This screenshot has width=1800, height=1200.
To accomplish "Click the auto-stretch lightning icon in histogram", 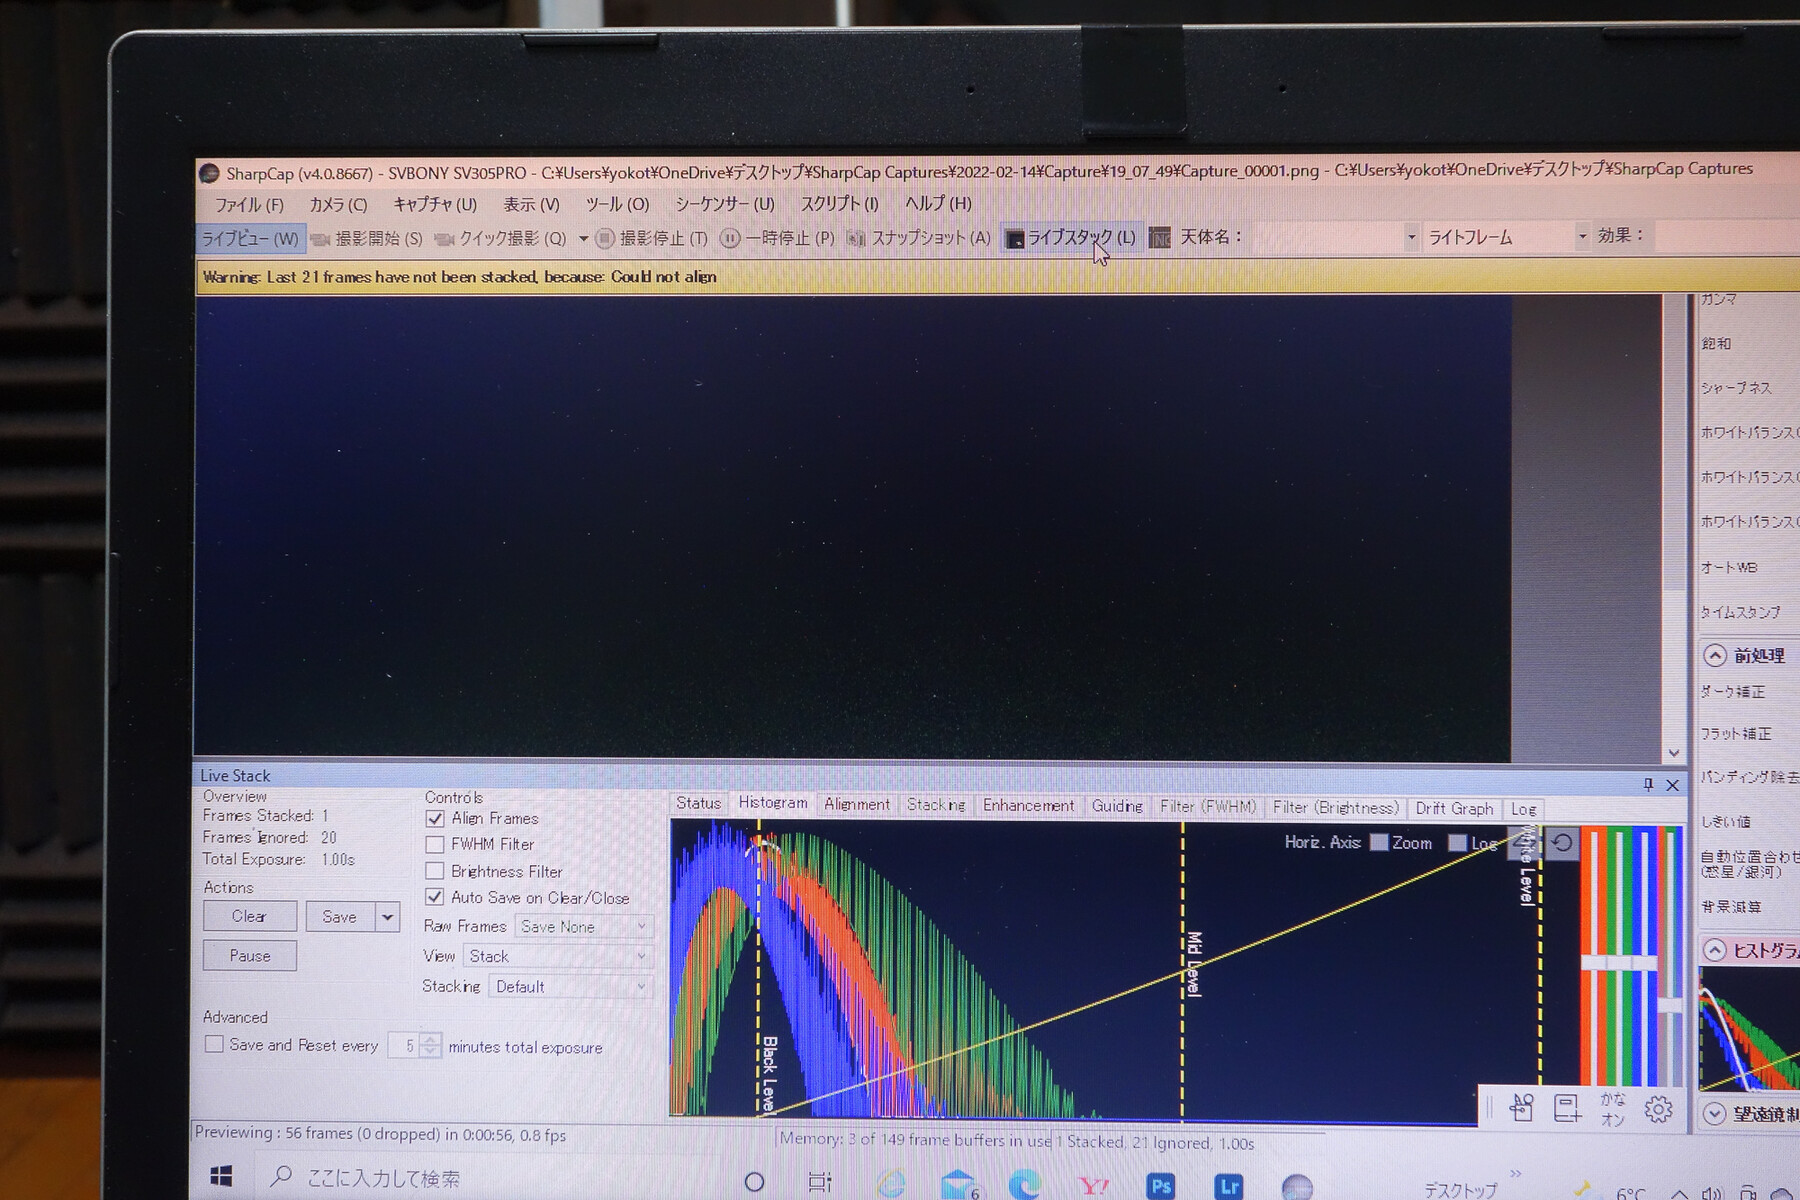I will [1522, 845].
